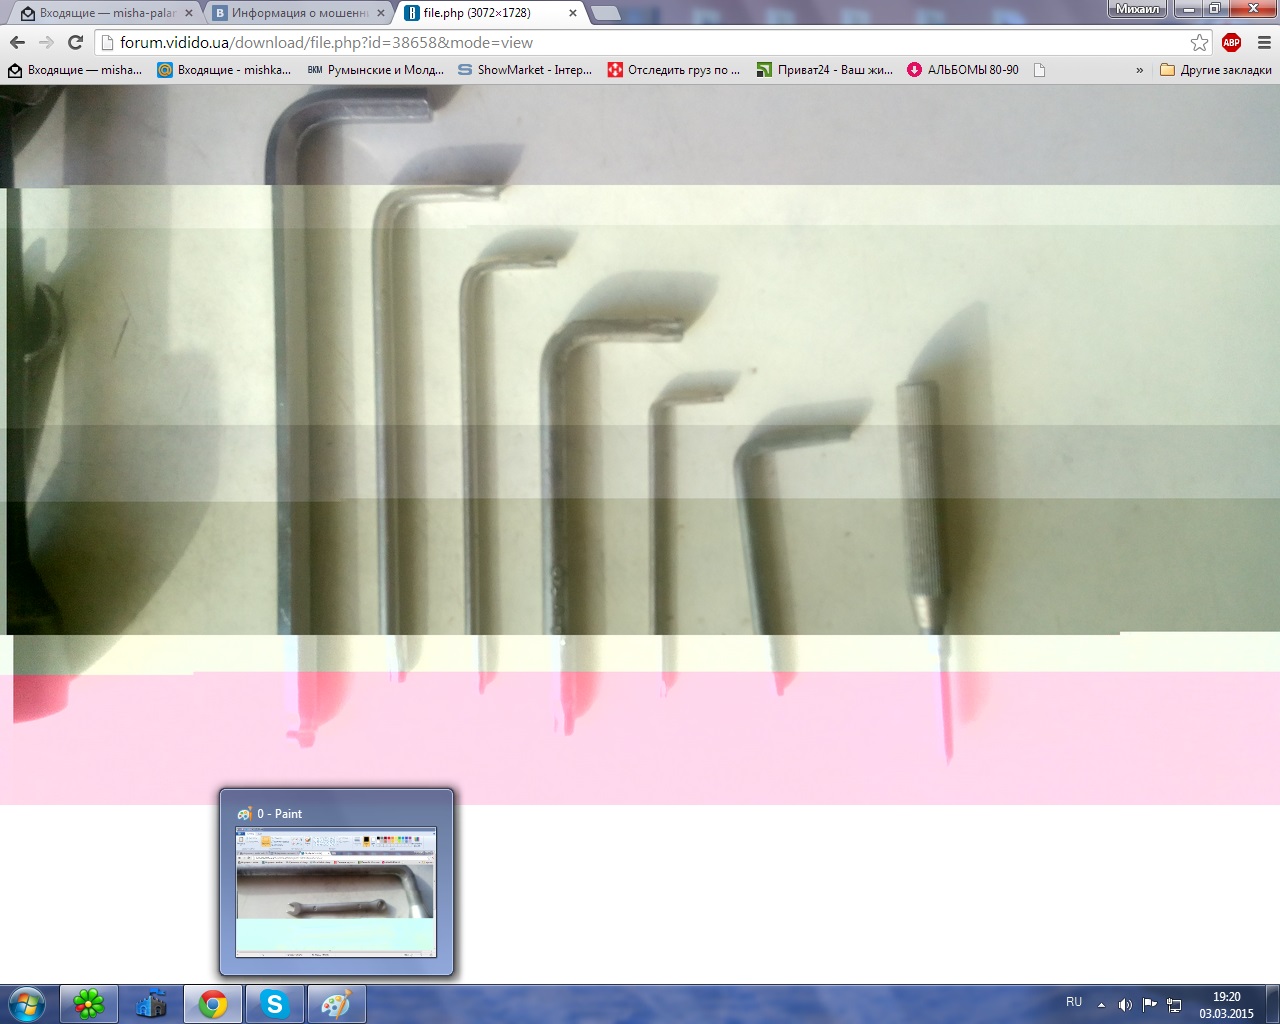Open the Skype taskbar icon
Image resolution: width=1280 pixels, height=1024 pixels.
(274, 1004)
